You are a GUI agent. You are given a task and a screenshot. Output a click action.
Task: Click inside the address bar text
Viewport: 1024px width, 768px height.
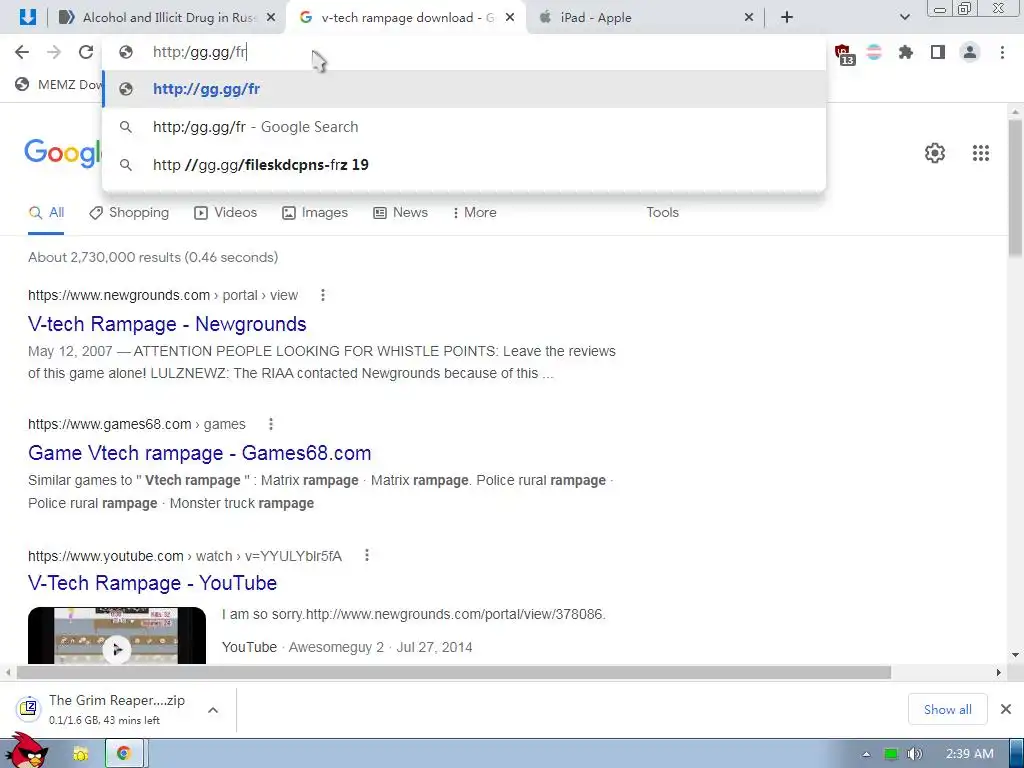199,52
